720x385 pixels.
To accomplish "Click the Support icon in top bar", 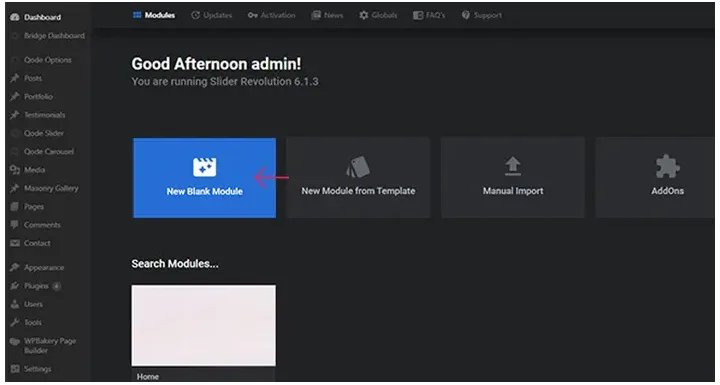I will click(x=466, y=15).
